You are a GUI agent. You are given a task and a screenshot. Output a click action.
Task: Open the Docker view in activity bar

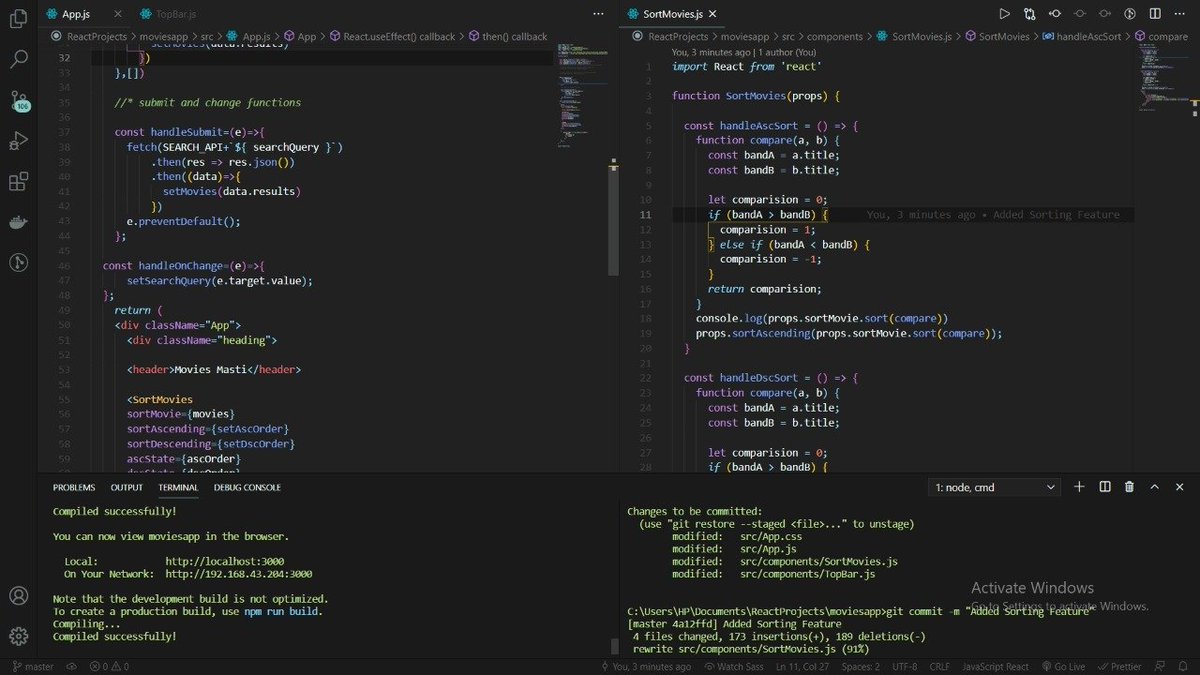click(x=18, y=223)
